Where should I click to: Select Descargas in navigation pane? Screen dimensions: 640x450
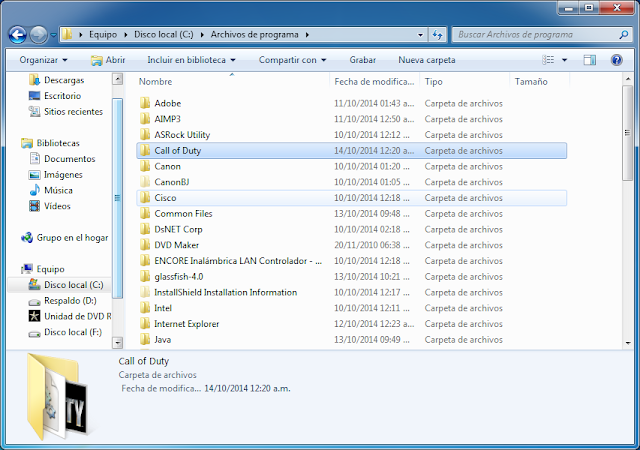pyautogui.click(x=64, y=80)
